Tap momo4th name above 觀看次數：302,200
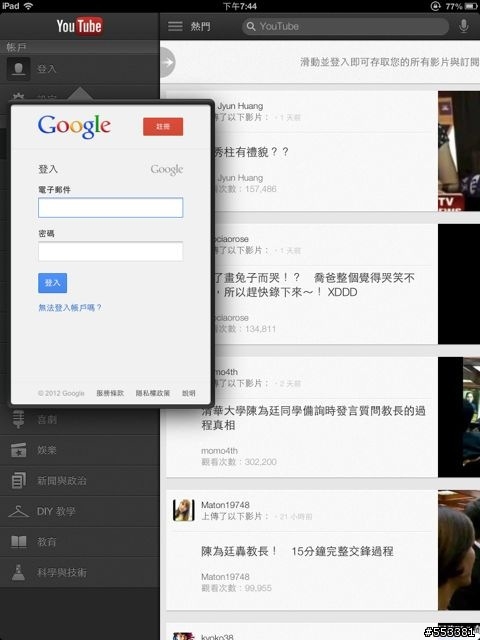 click(220, 451)
